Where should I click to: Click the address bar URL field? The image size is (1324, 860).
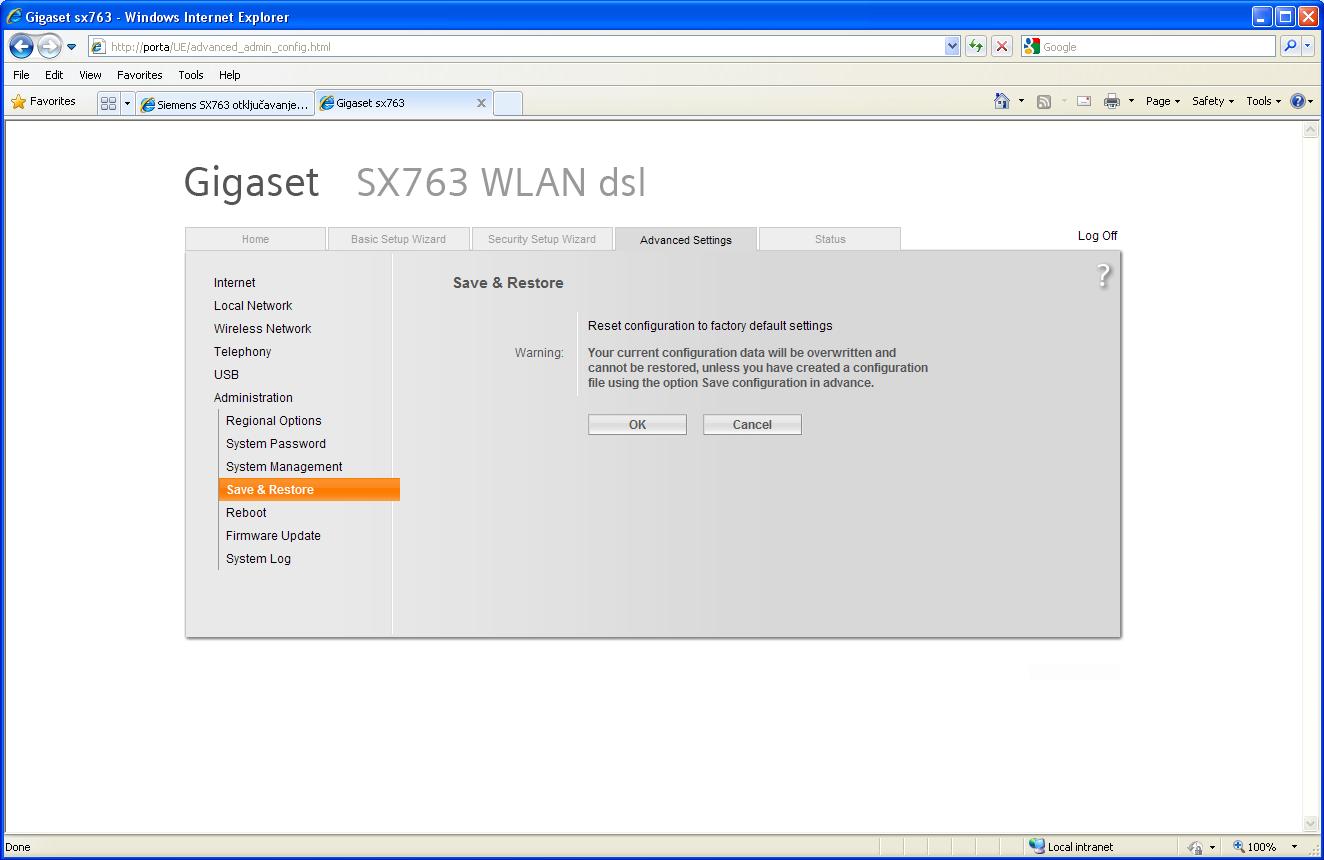(516, 47)
